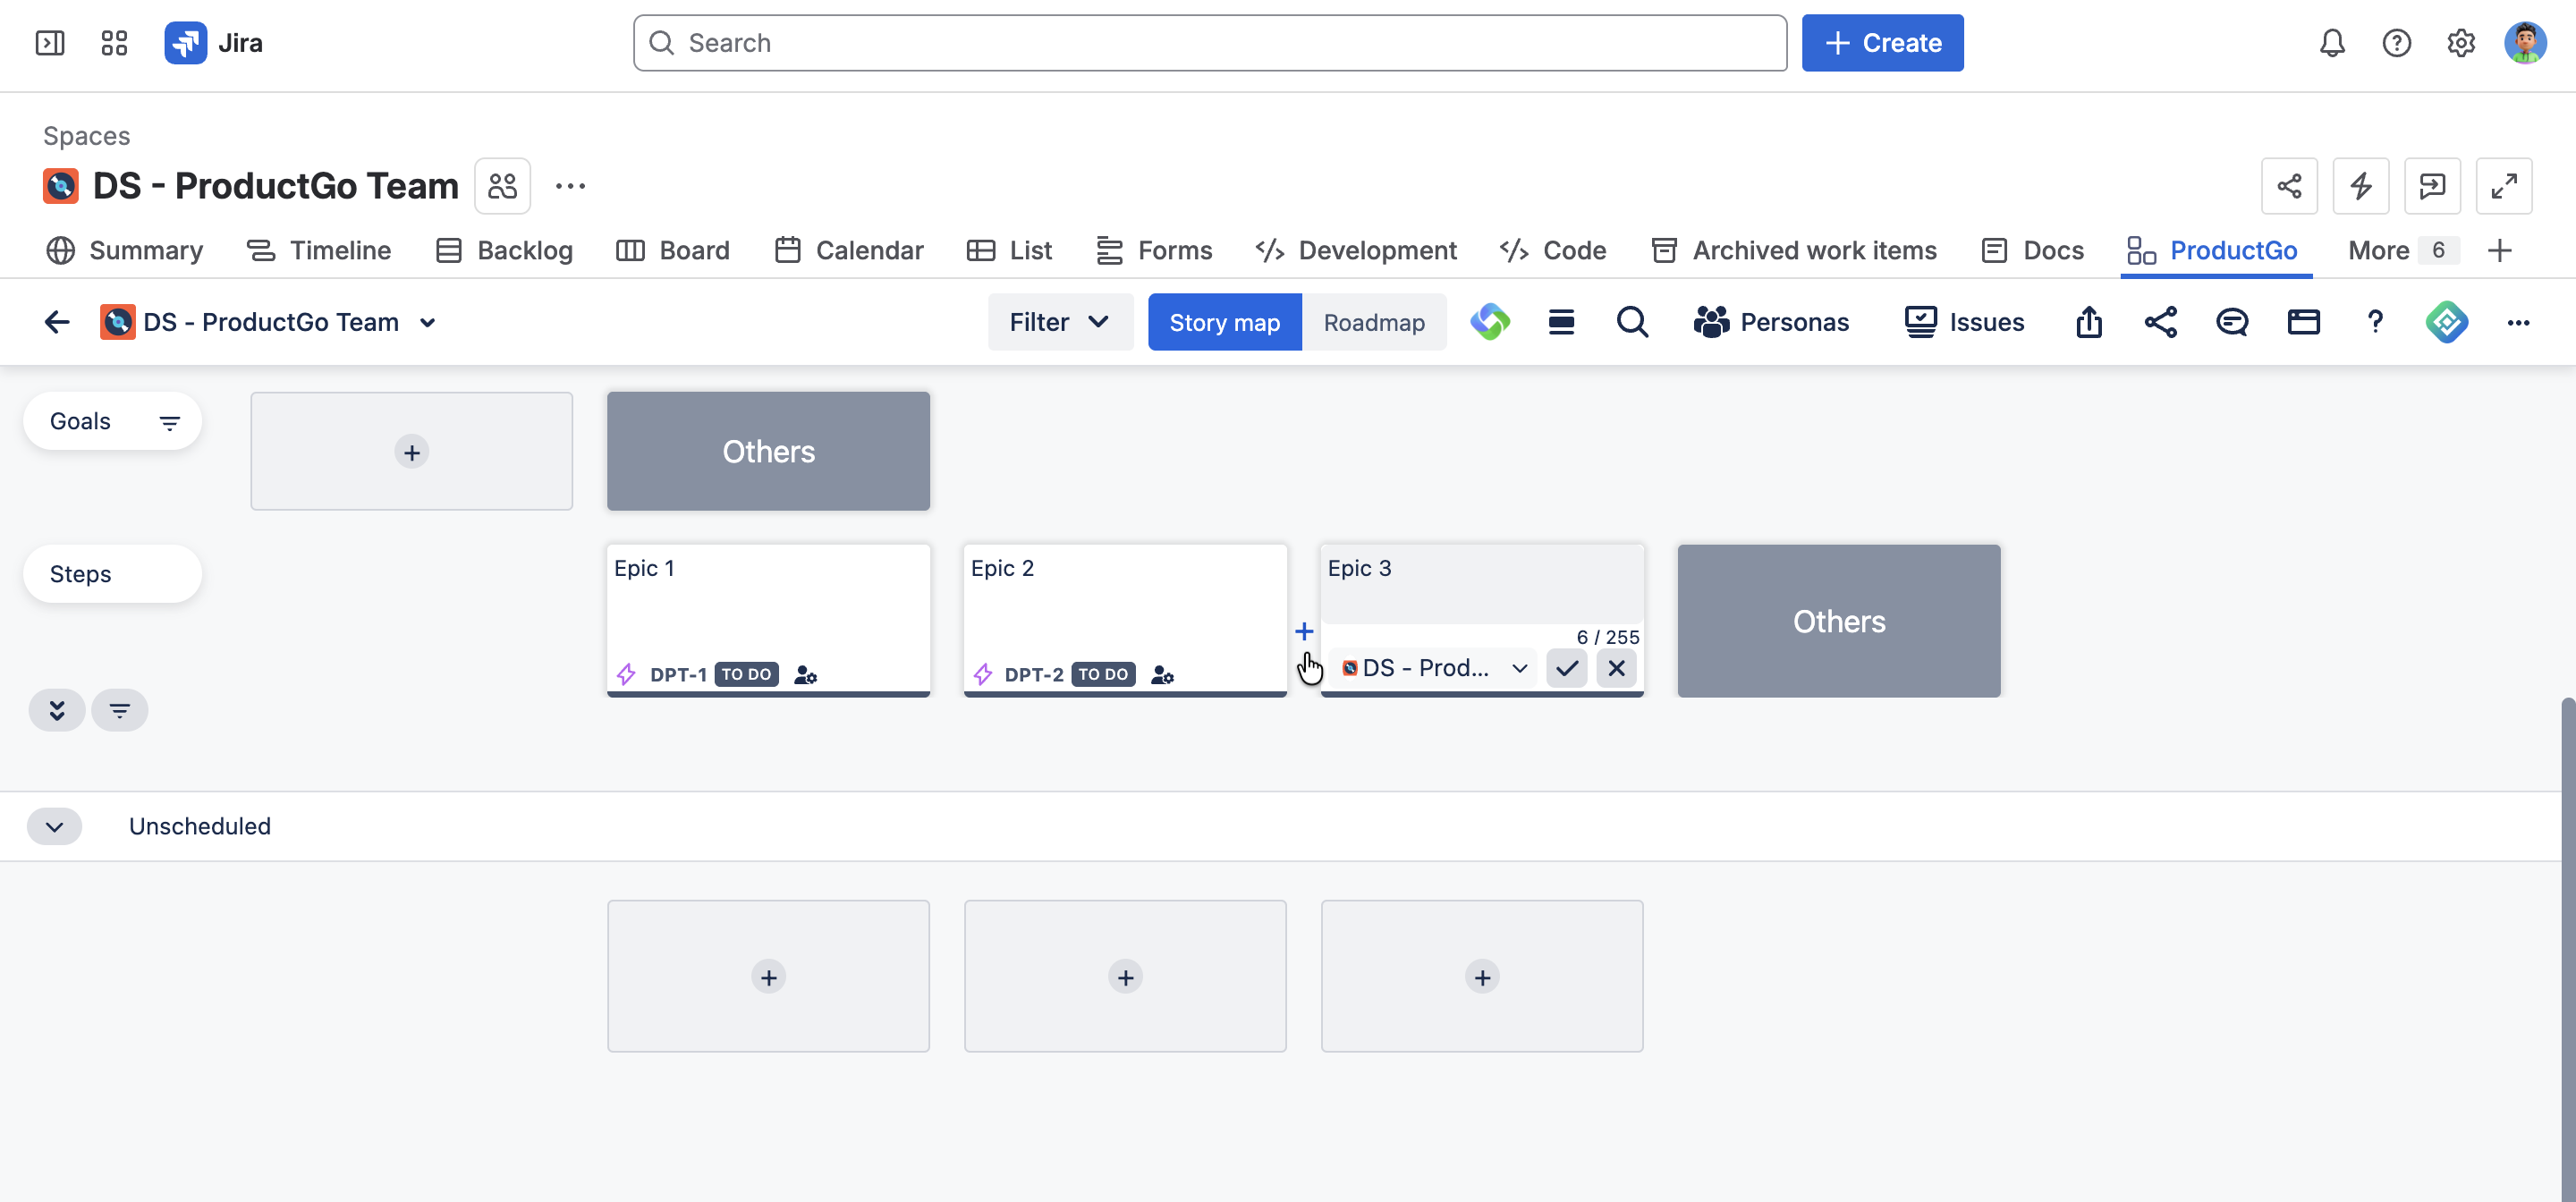The height and width of the screenshot is (1202, 2576).
Task: Confirm Epic 3 with the checkmark button
Action: [x=1567, y=668]
